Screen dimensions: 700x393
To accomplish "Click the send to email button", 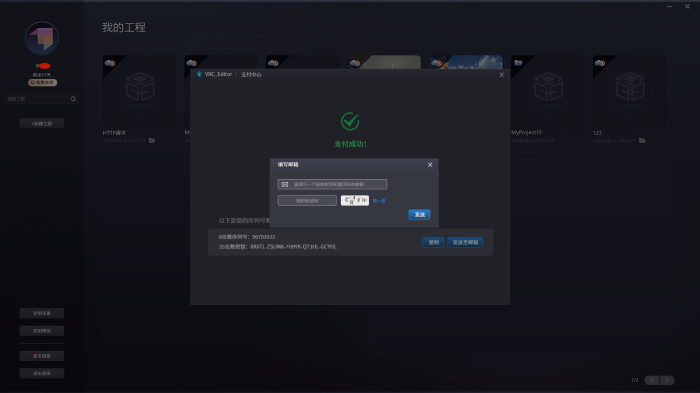I will [x=465, y=242].
